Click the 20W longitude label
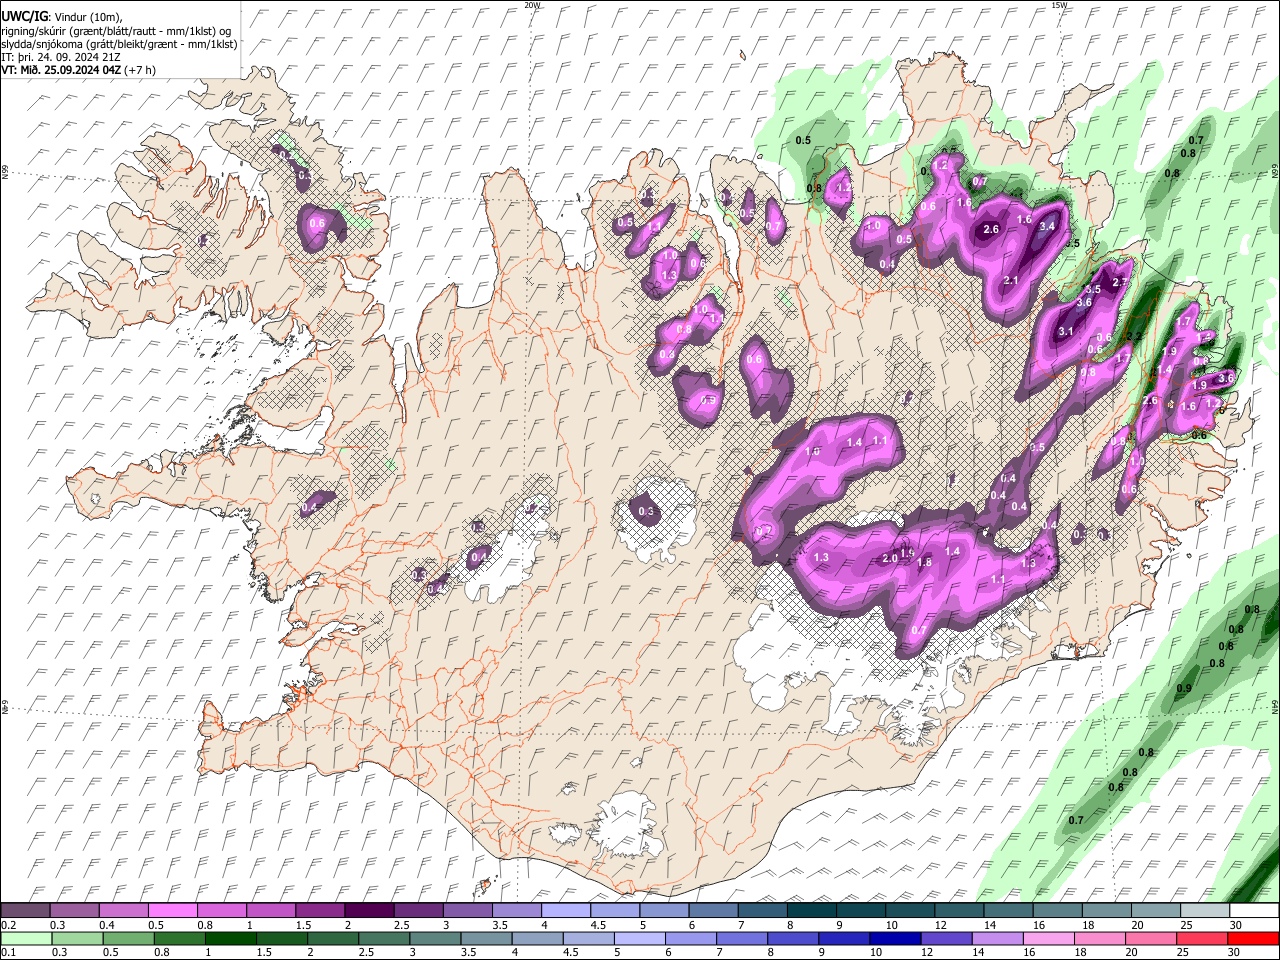The width and height of the screenshot is (1280, 960). [x=532, y=5]
